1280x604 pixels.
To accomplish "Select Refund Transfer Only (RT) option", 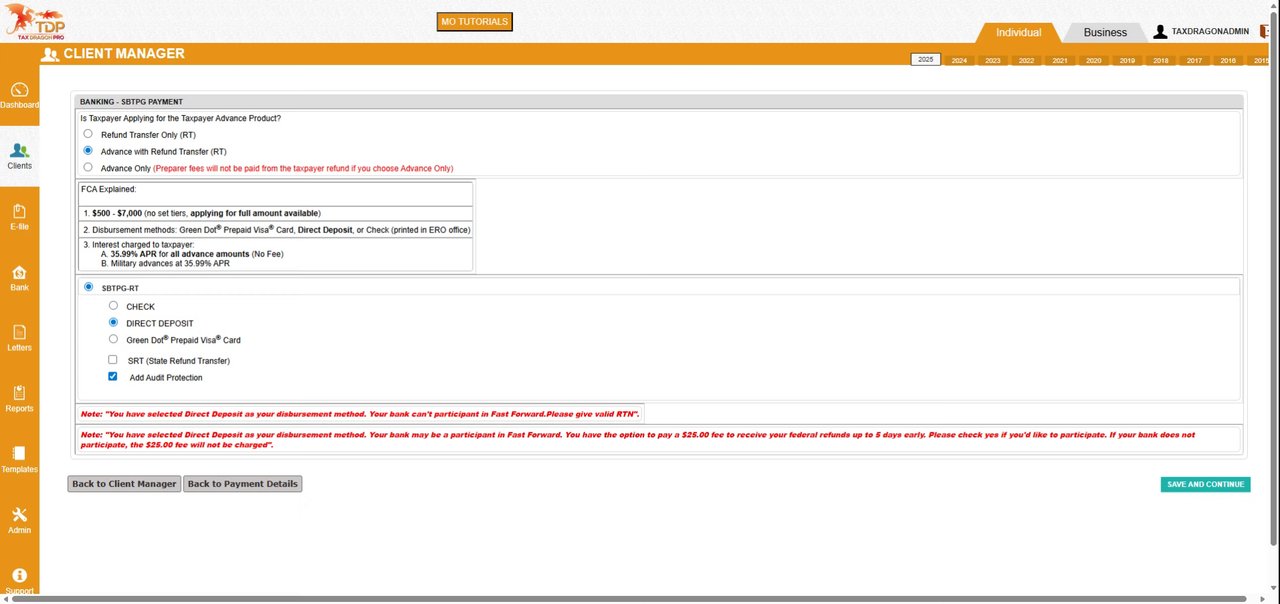I will point(88,133).
